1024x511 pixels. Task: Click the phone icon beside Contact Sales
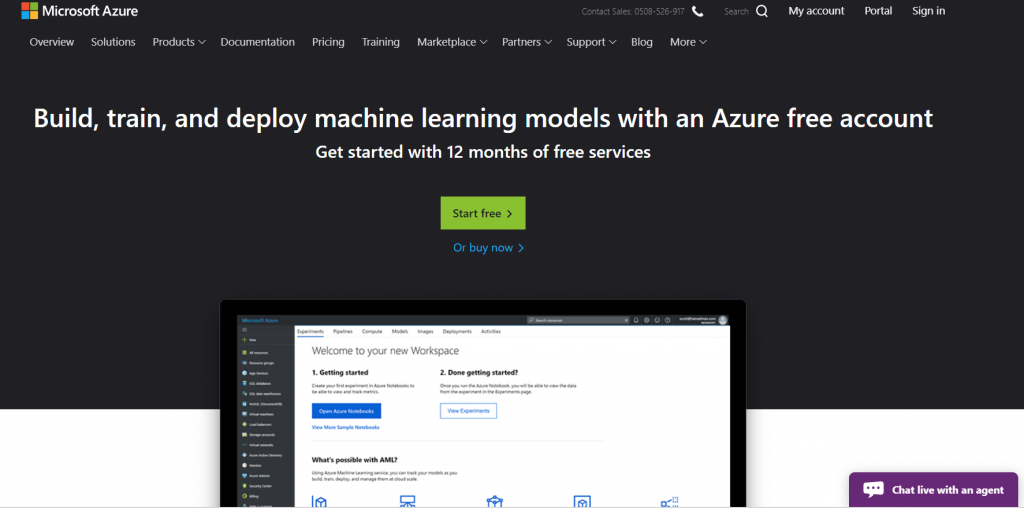697,11
